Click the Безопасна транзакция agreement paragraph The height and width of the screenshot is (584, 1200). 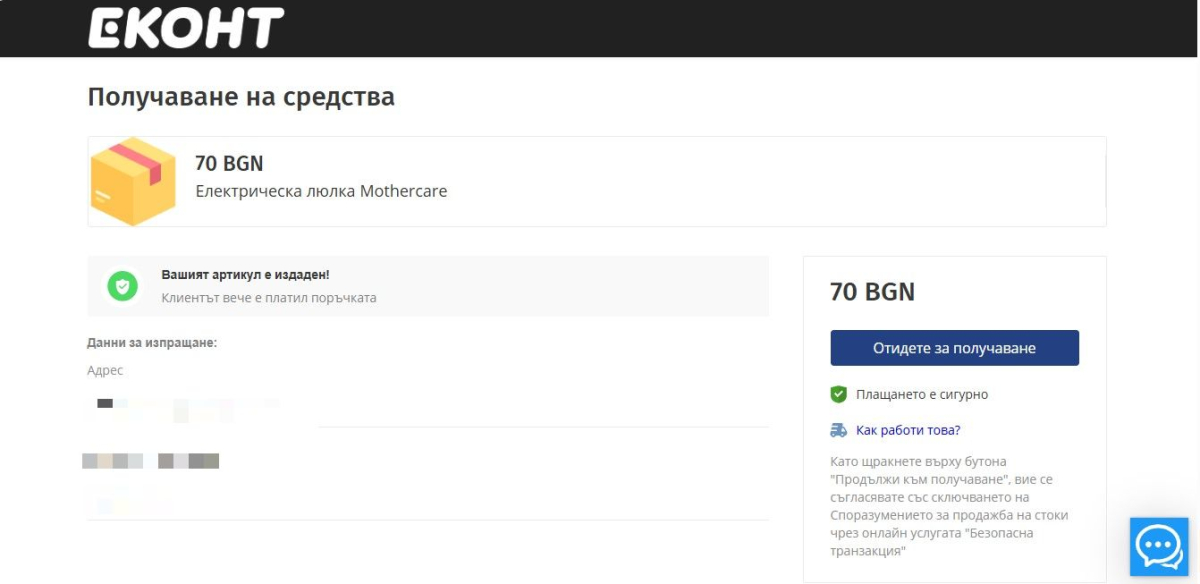point(949,506)
